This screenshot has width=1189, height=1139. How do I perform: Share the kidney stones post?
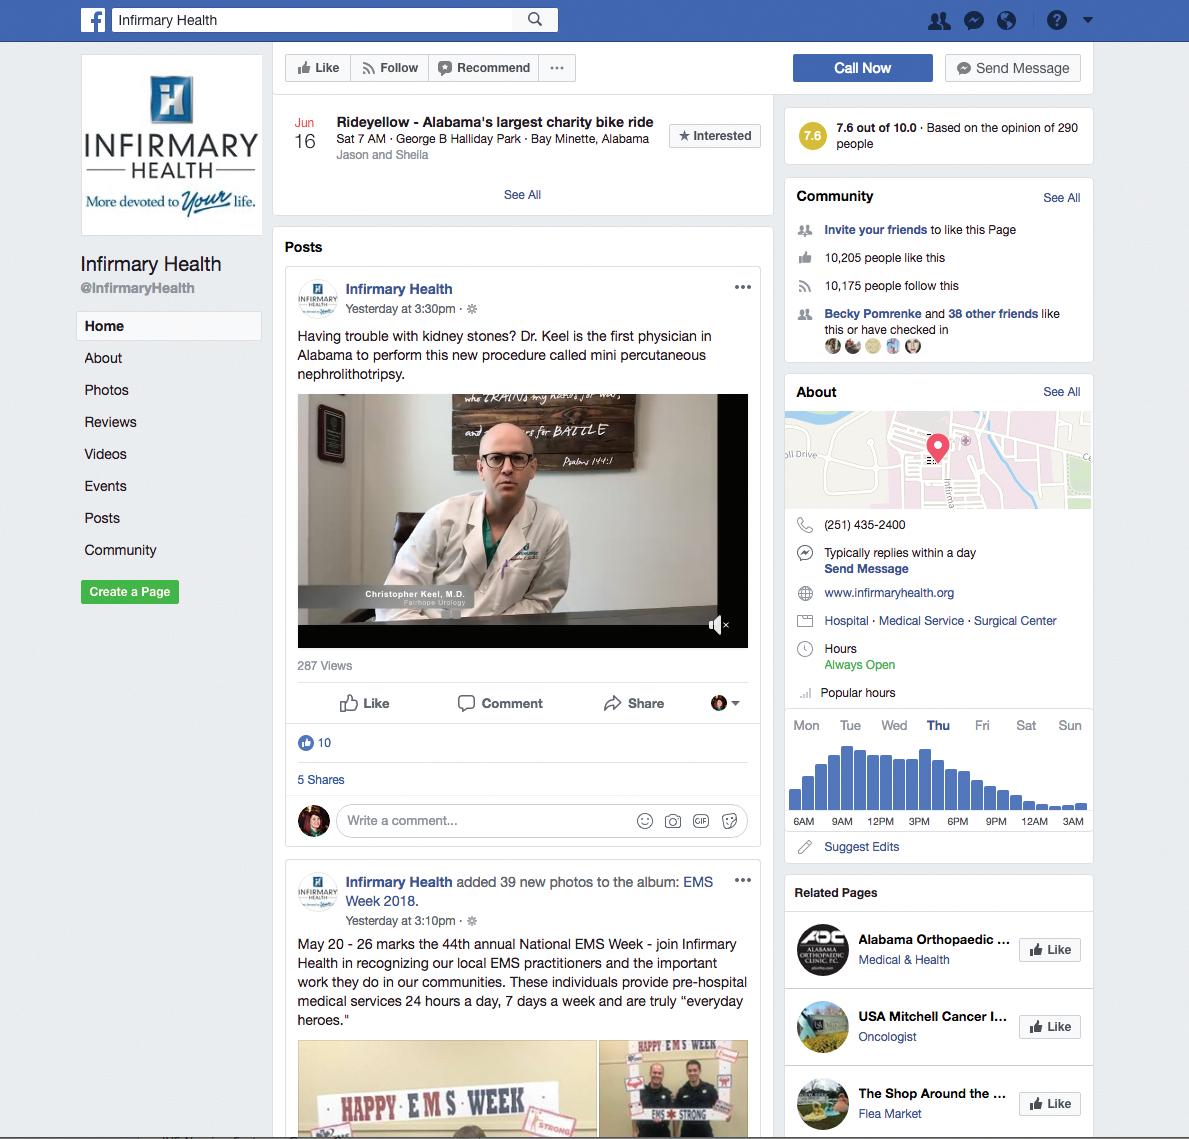[633, 703]
